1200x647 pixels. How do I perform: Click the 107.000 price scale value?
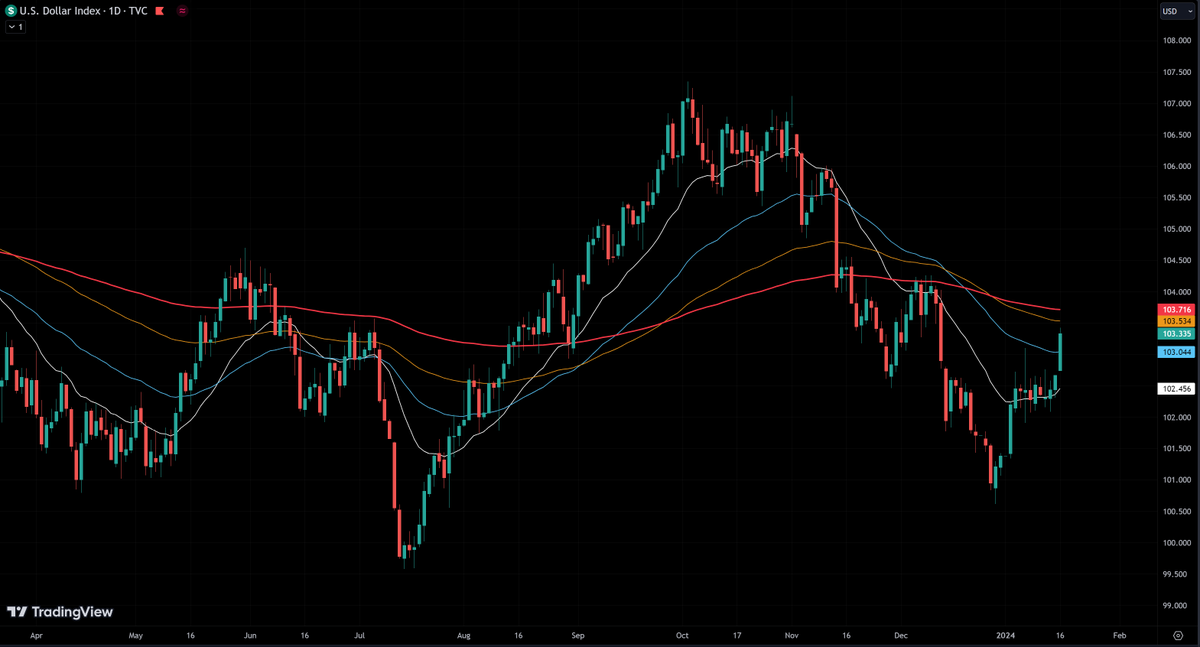point(1176,104)
